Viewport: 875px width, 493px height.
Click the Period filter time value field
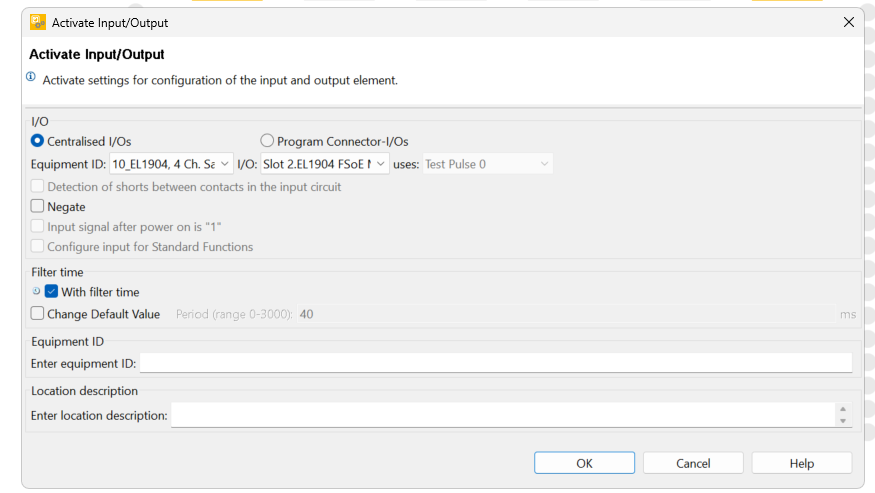[566, 314]
